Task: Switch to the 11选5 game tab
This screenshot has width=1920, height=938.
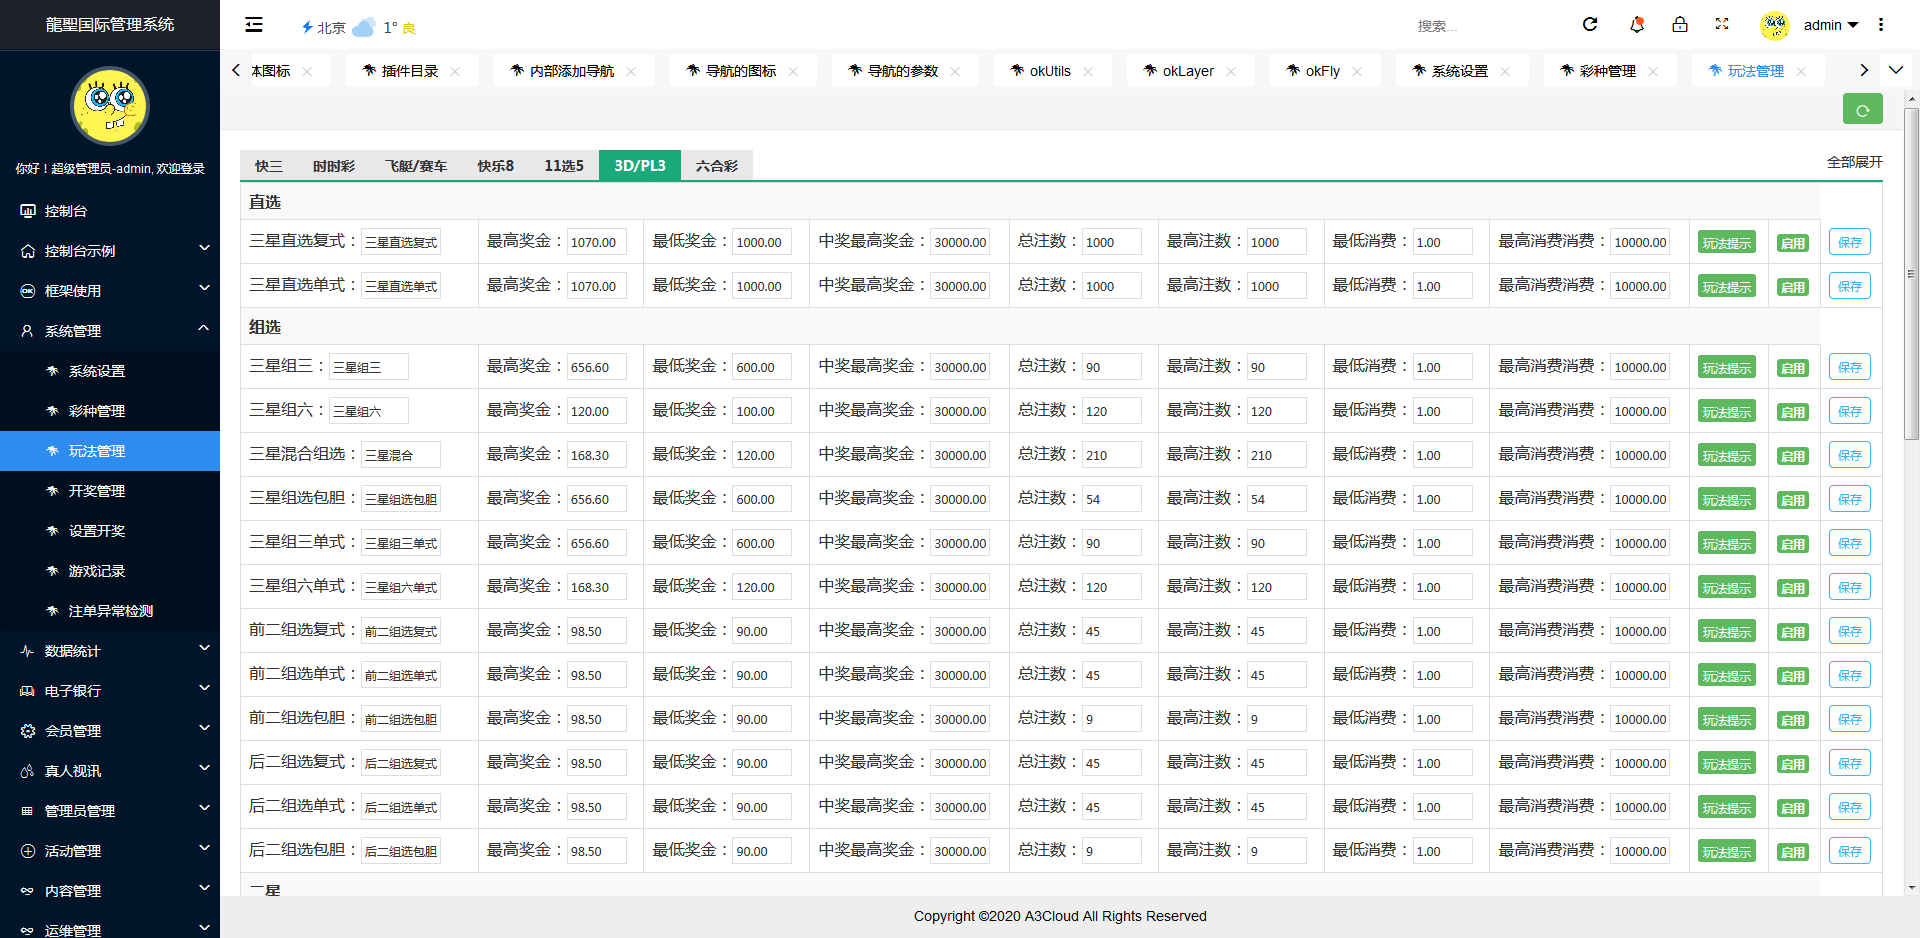Action: click(564, 166)
